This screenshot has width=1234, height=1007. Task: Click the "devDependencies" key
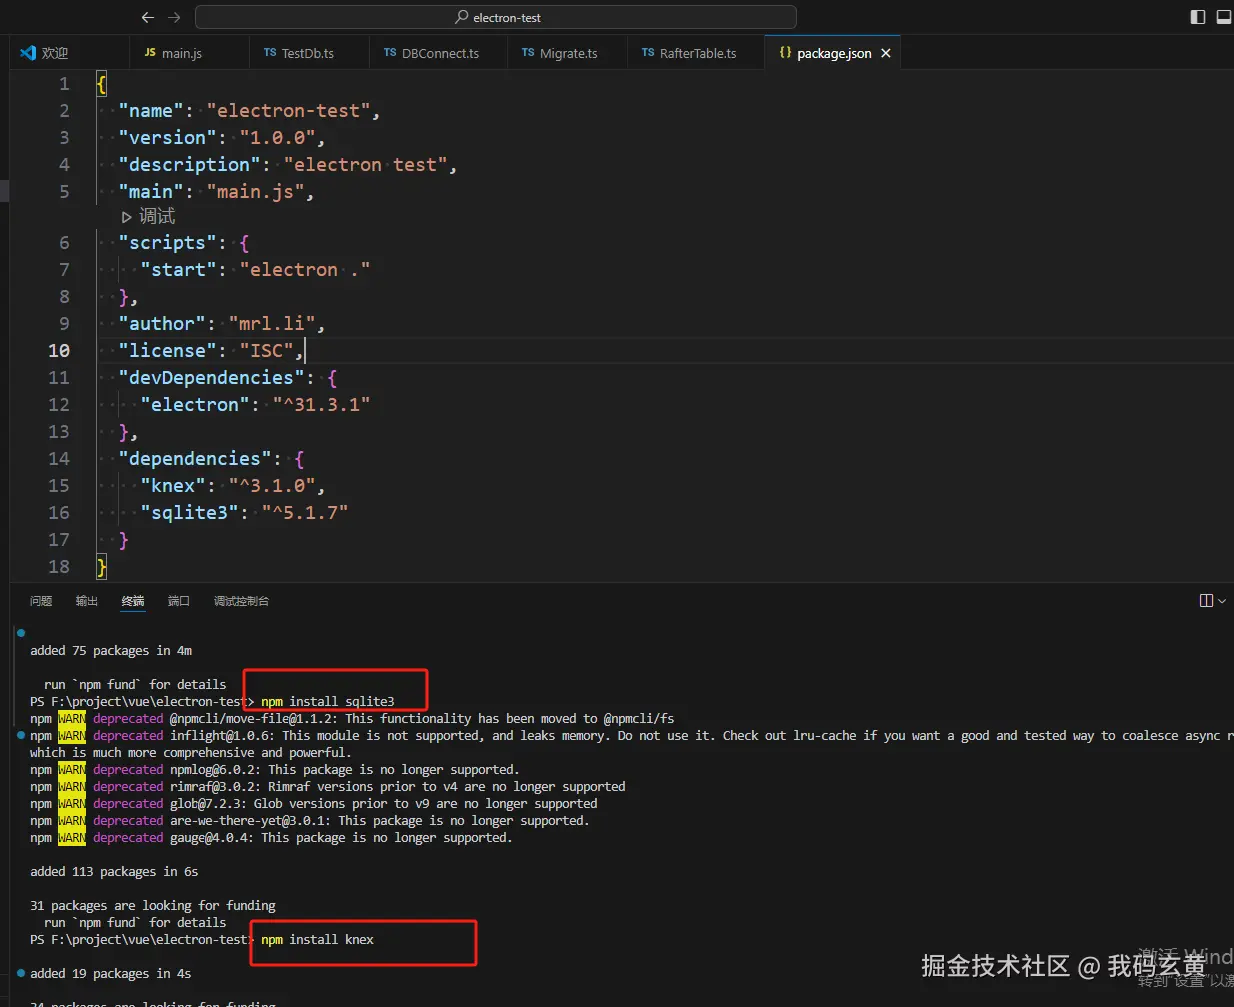tap(211, 378)
